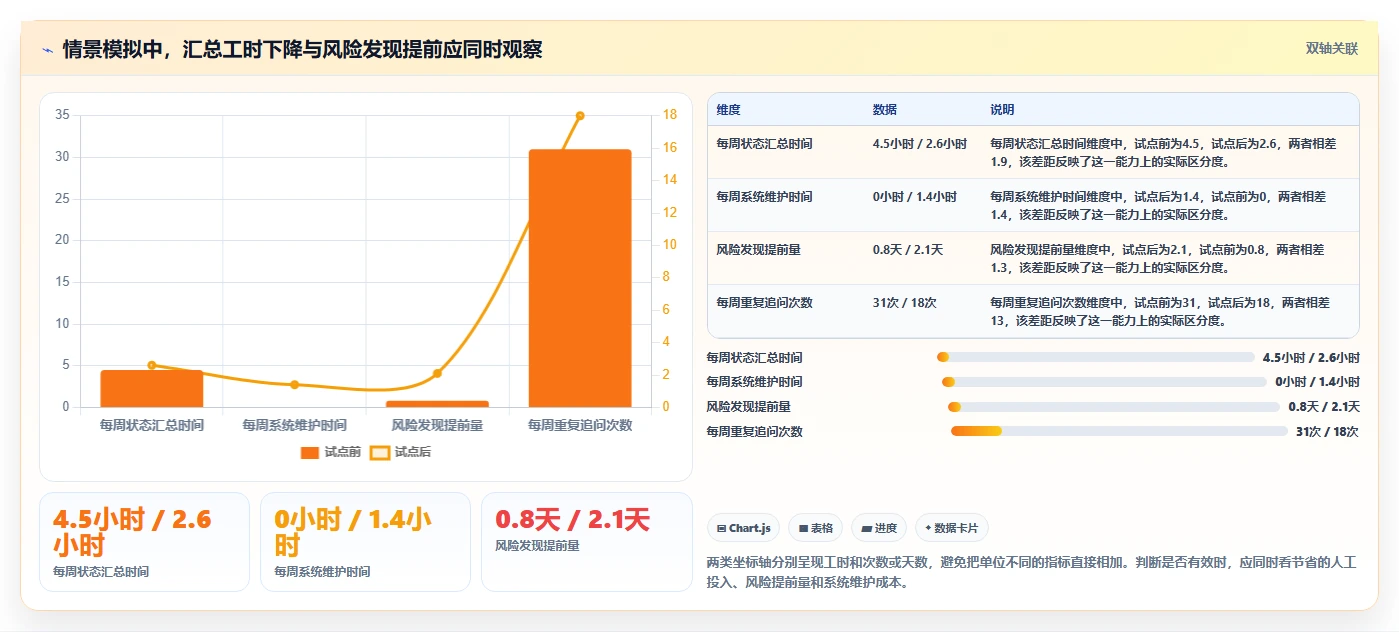Click the x-axis label 每周状态汇总时间
Viewport: 1399px width, 632px height.
point(152,425)
